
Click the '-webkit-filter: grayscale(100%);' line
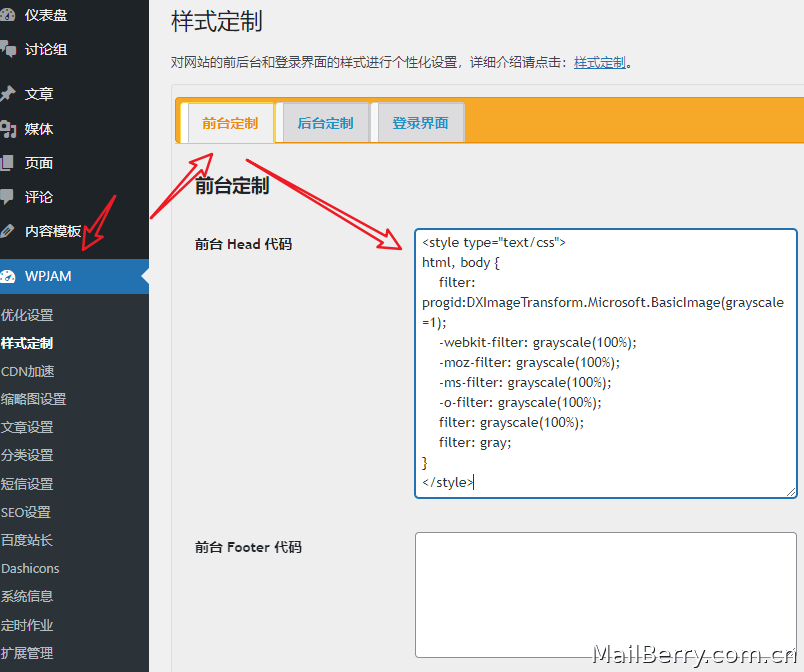point(537,342)
